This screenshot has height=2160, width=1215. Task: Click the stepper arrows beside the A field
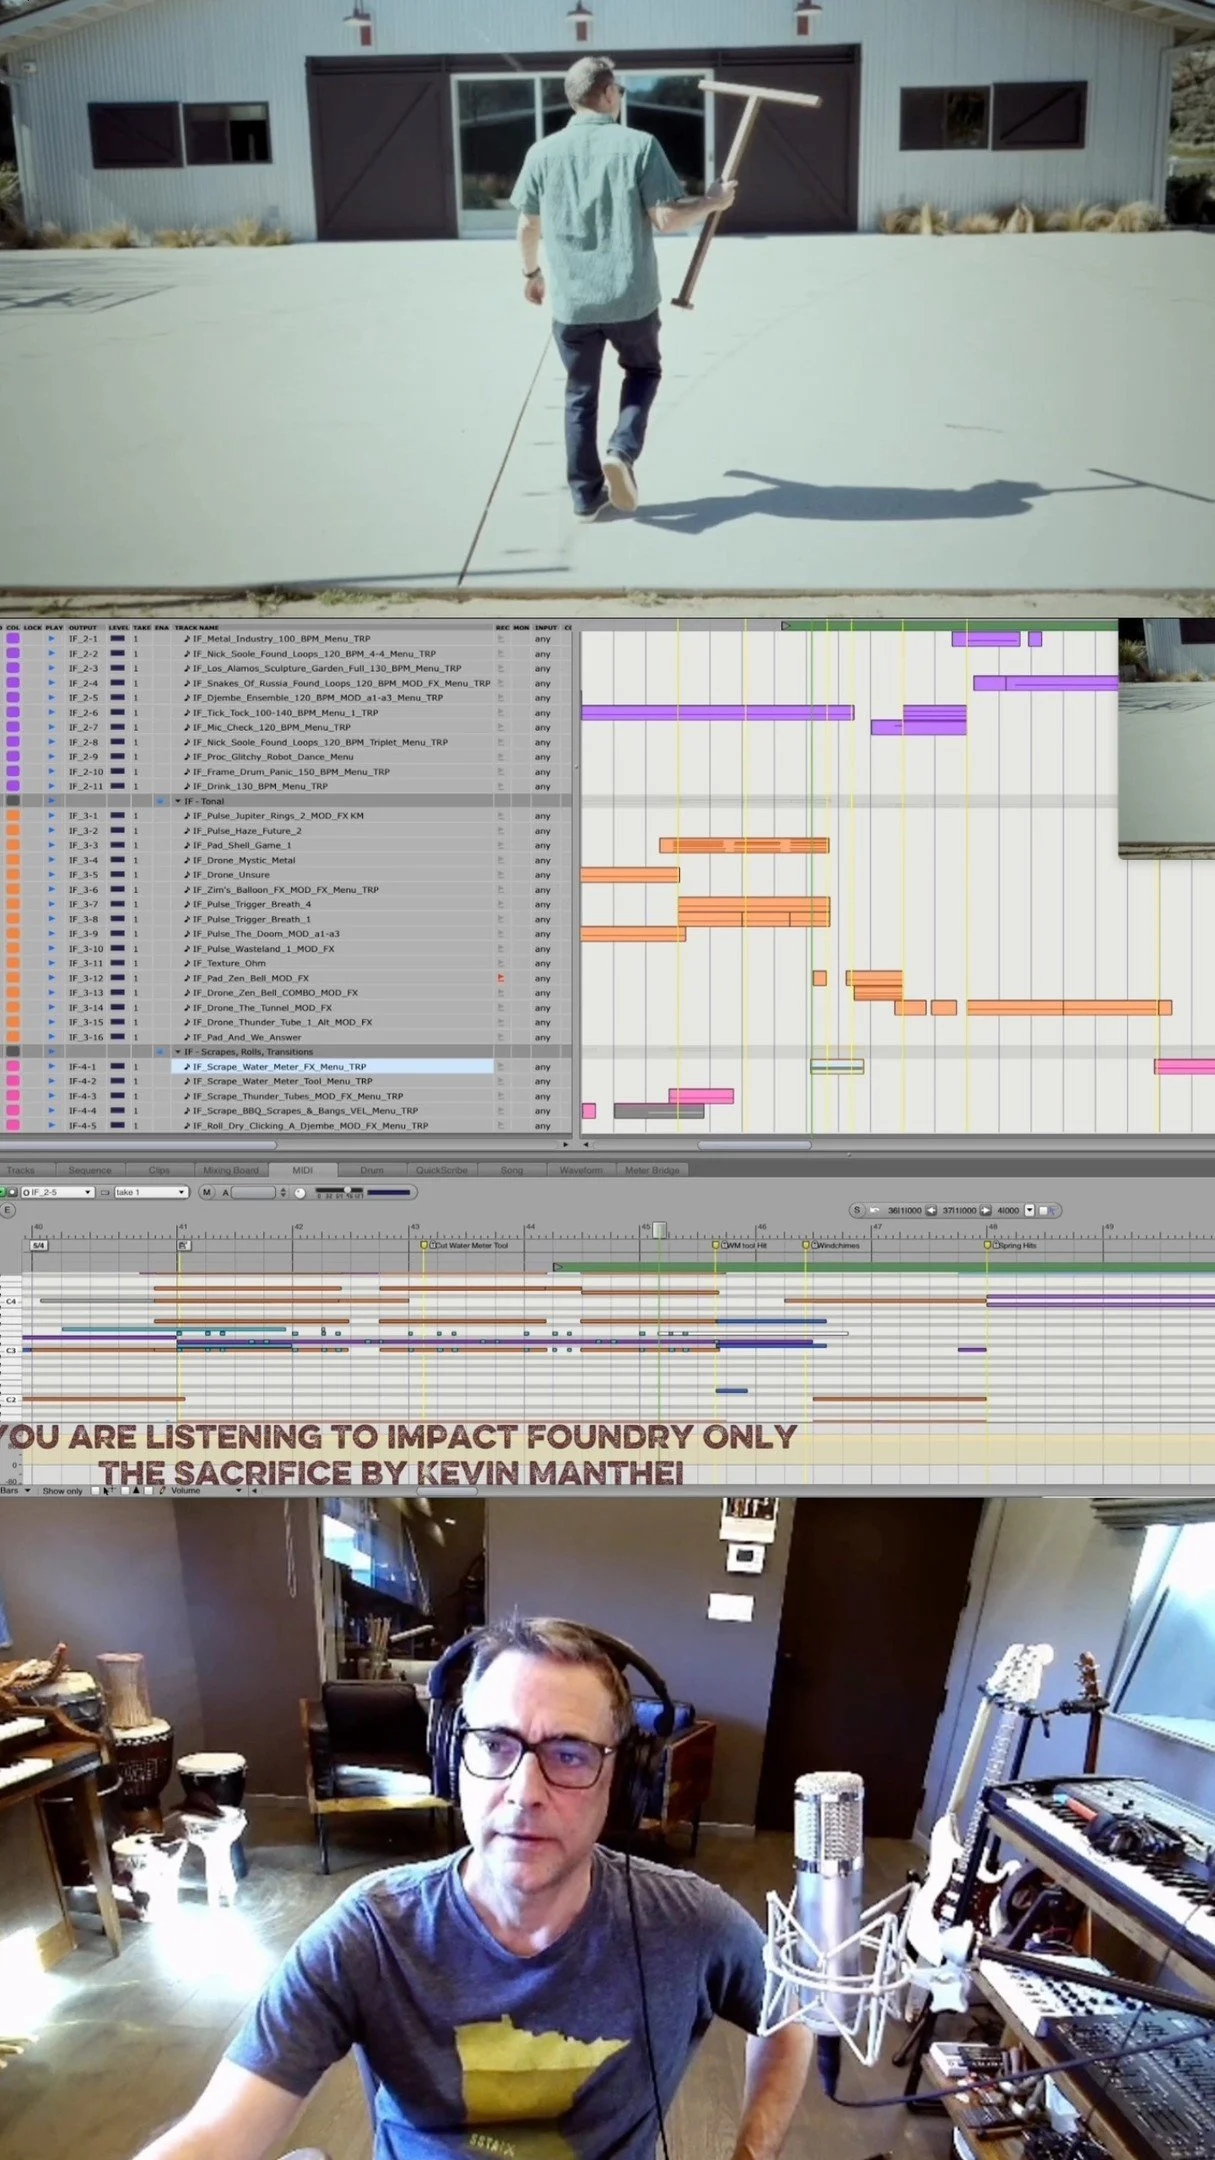point(283,1192)
